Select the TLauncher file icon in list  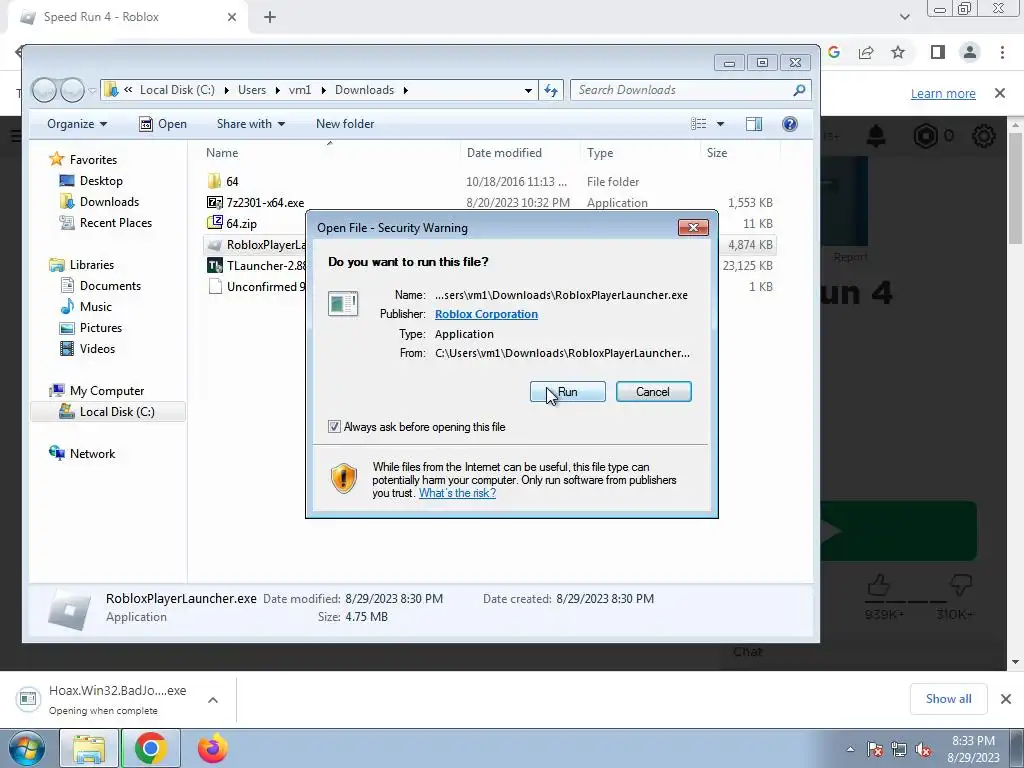click(x=214, y=266)
